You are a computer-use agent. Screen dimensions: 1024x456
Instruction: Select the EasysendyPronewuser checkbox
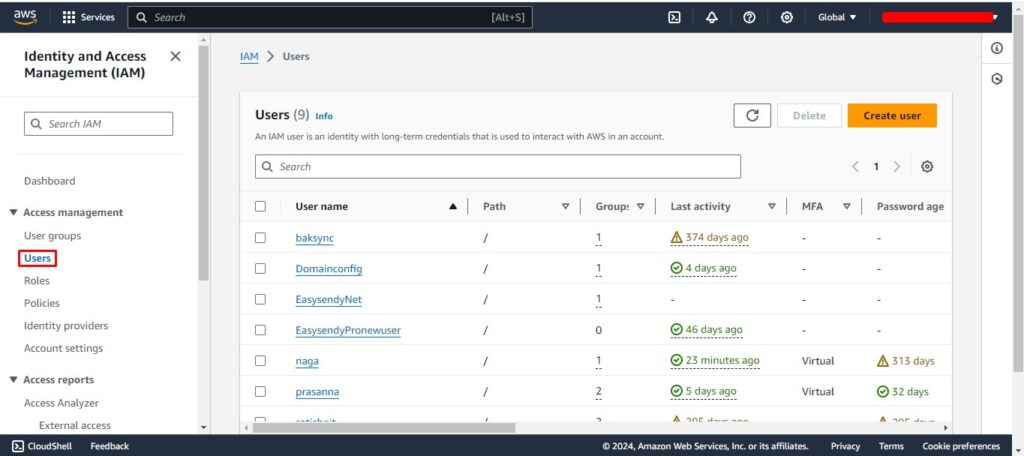(x=261, y=330)
